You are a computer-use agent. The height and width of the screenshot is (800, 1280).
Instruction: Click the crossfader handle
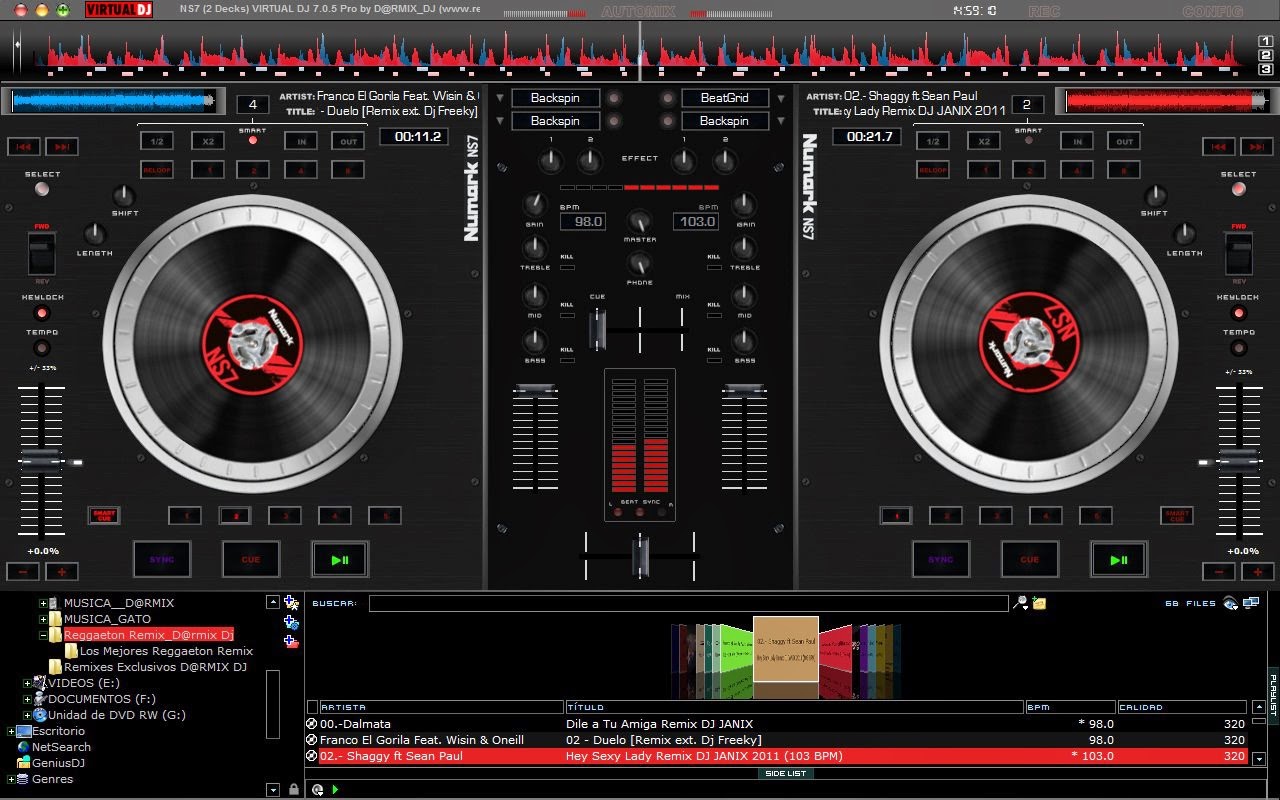point(640,555)
